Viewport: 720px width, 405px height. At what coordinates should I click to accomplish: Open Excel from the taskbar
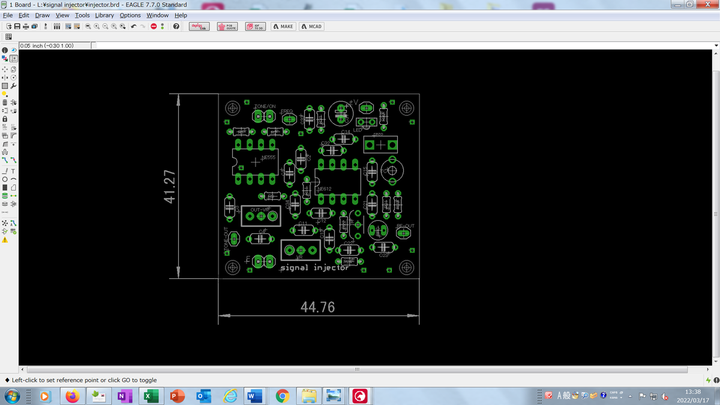tap(151, 396)
